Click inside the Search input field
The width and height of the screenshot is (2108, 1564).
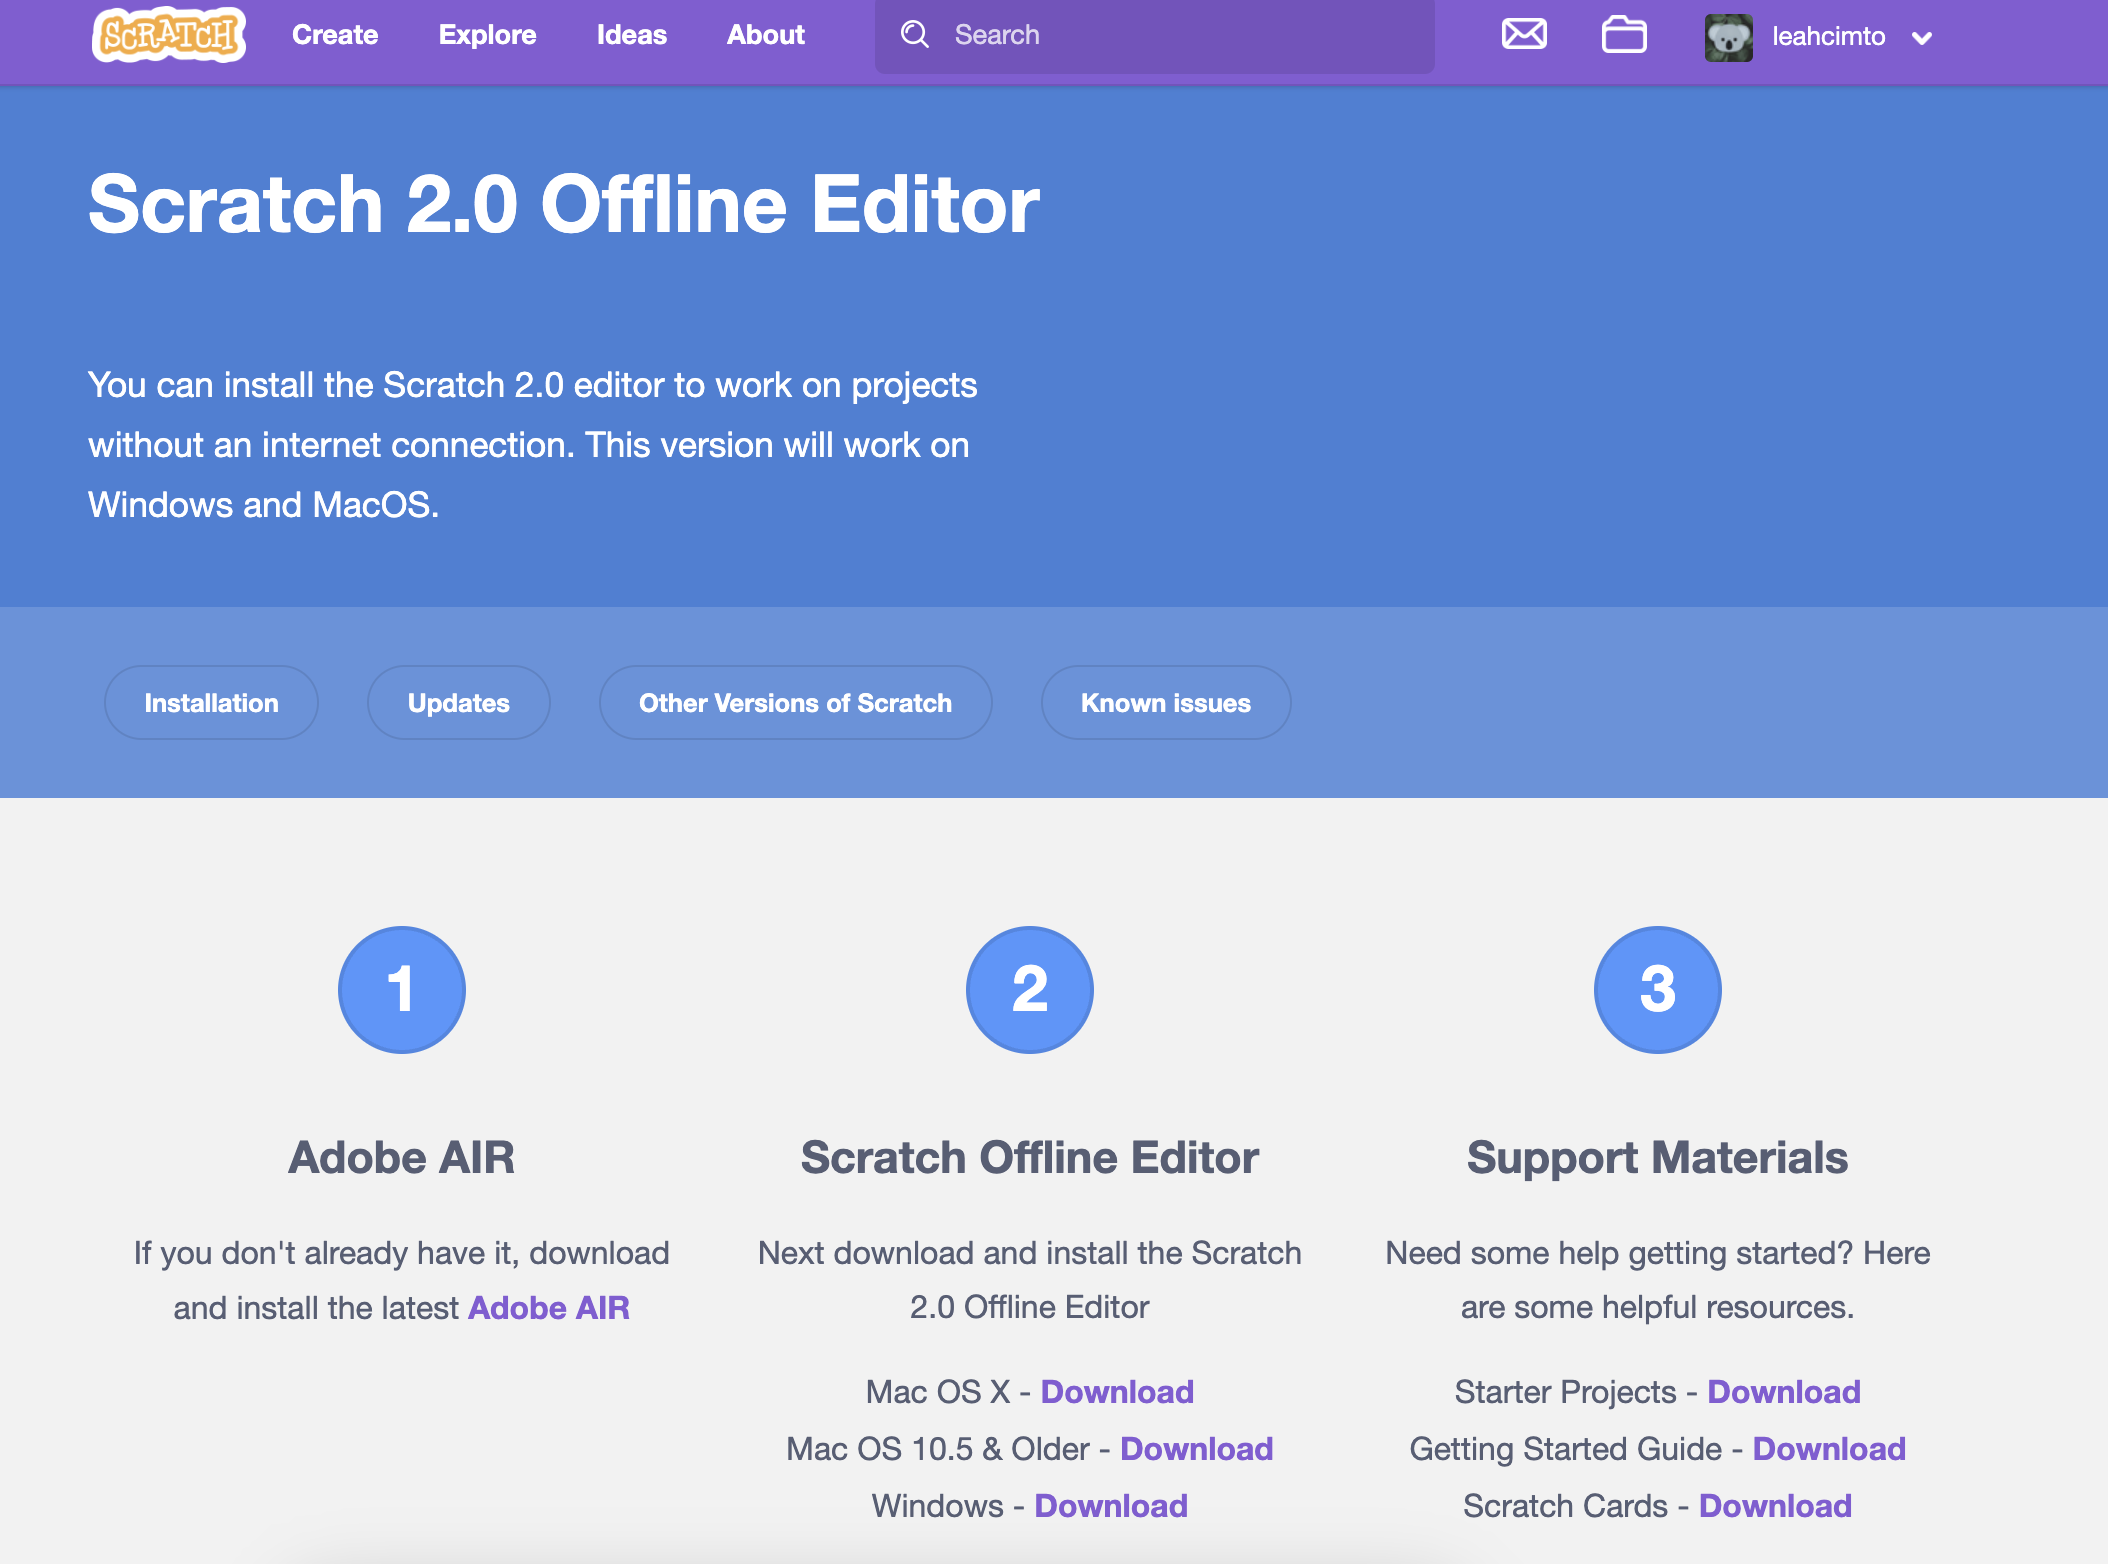[x=1150, y=34]
